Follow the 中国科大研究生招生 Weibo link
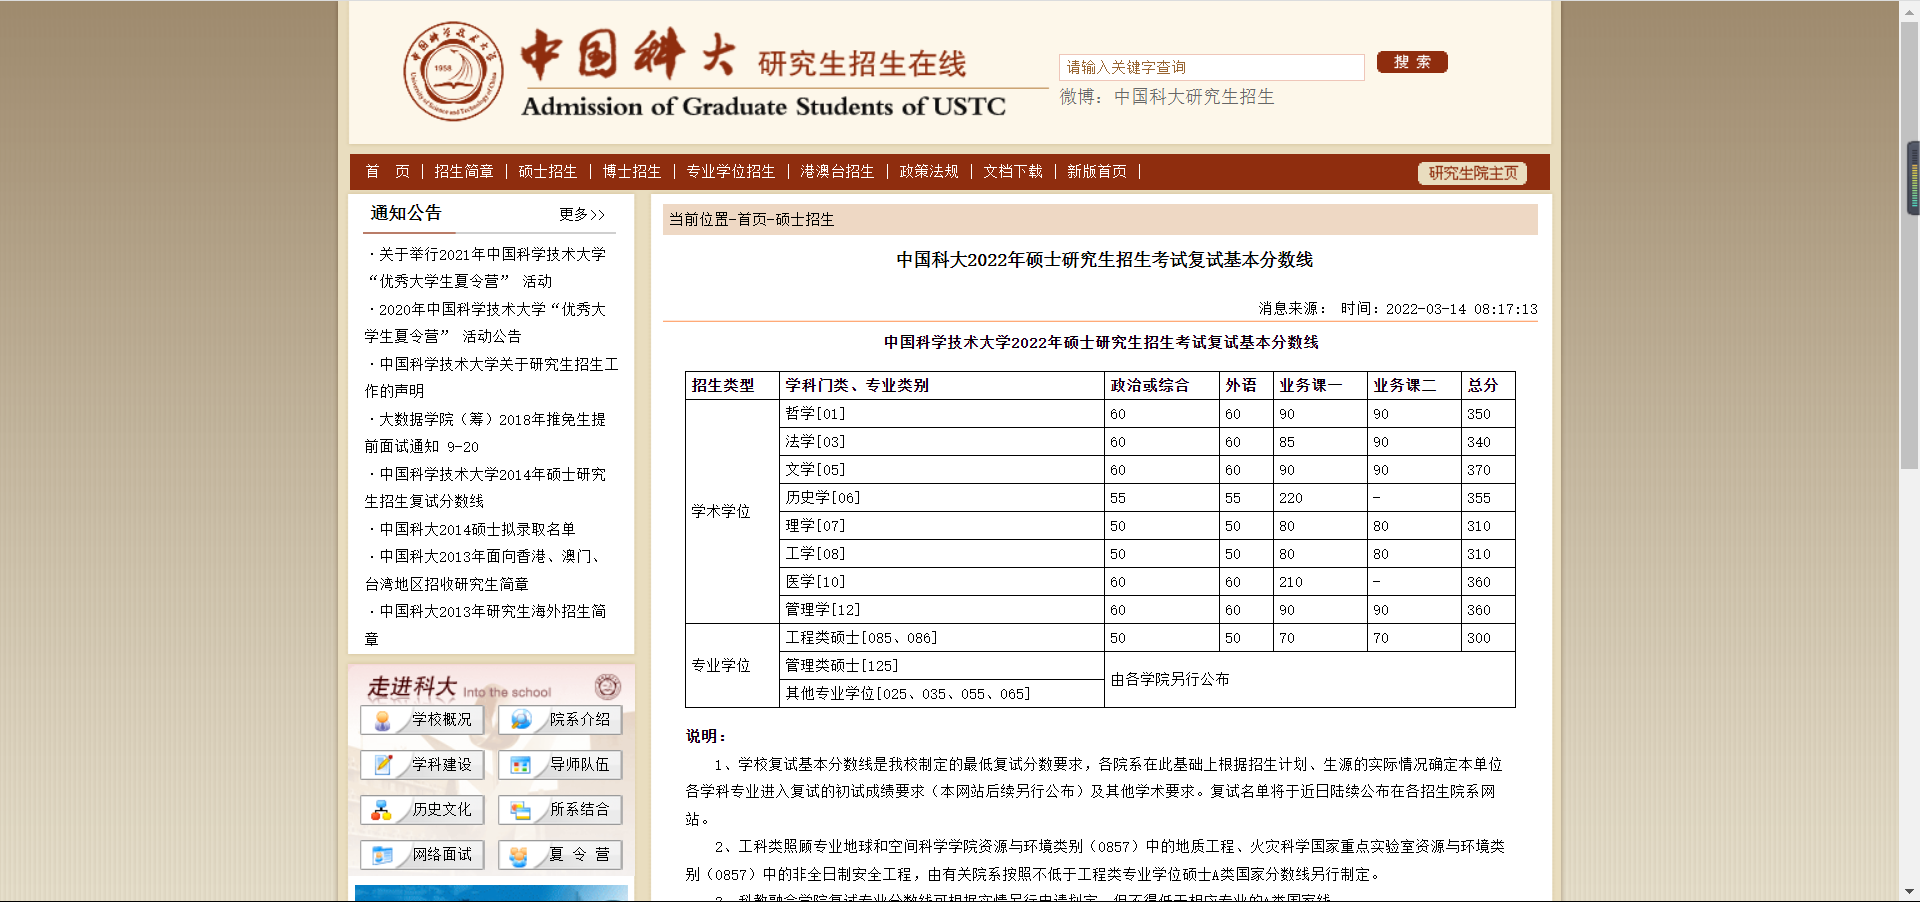Image resolution: width=1920 pixels, height=902 pixels. (1194, 97)
